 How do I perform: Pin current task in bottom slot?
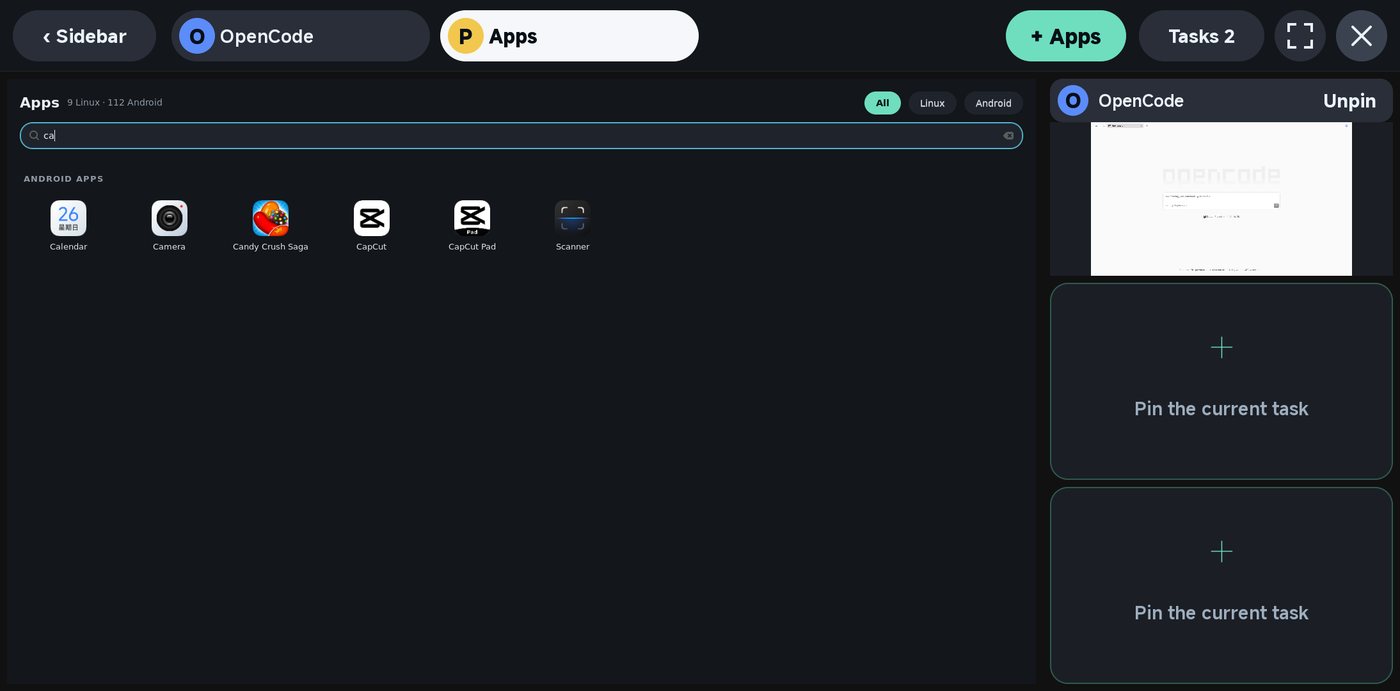pos(1221,585)
